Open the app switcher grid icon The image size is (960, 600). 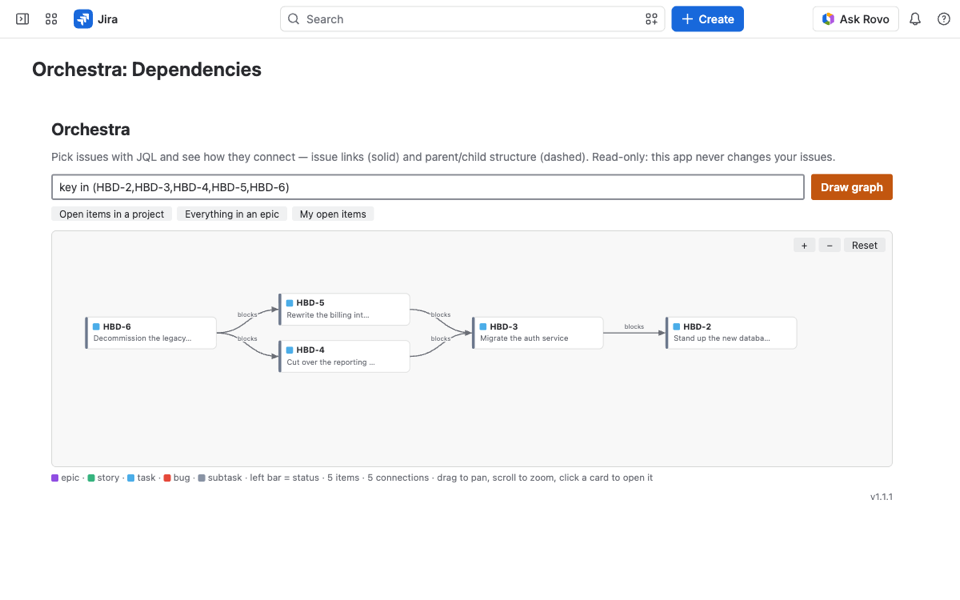click(x=51, y=19)
